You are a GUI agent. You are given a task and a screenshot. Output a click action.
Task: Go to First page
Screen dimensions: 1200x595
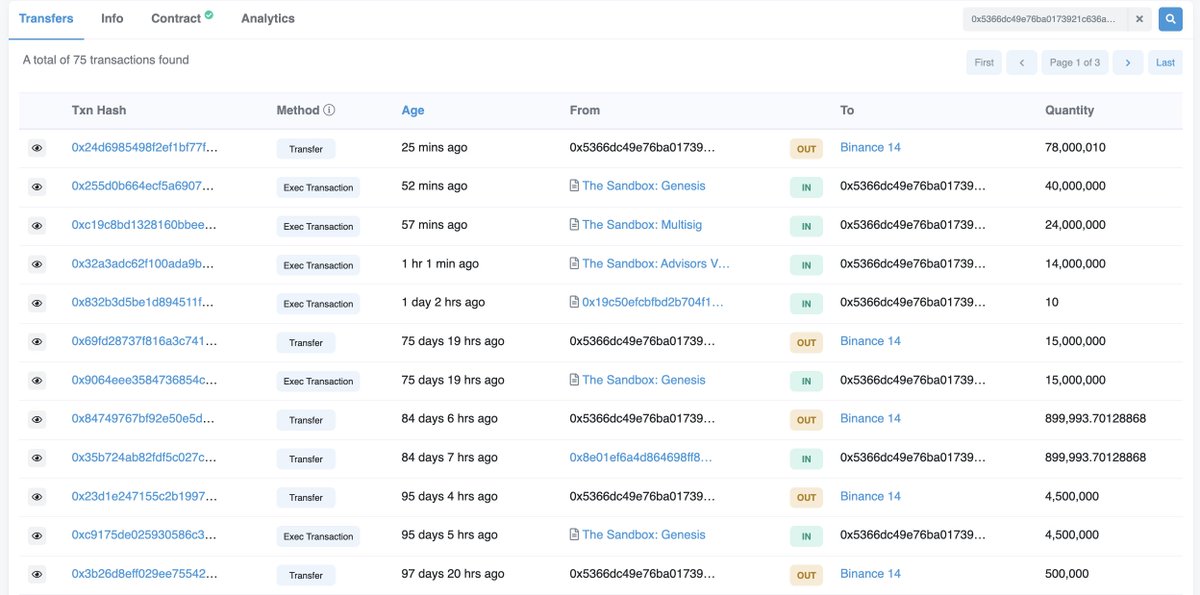pyautogui.click(x=984, y=62)
